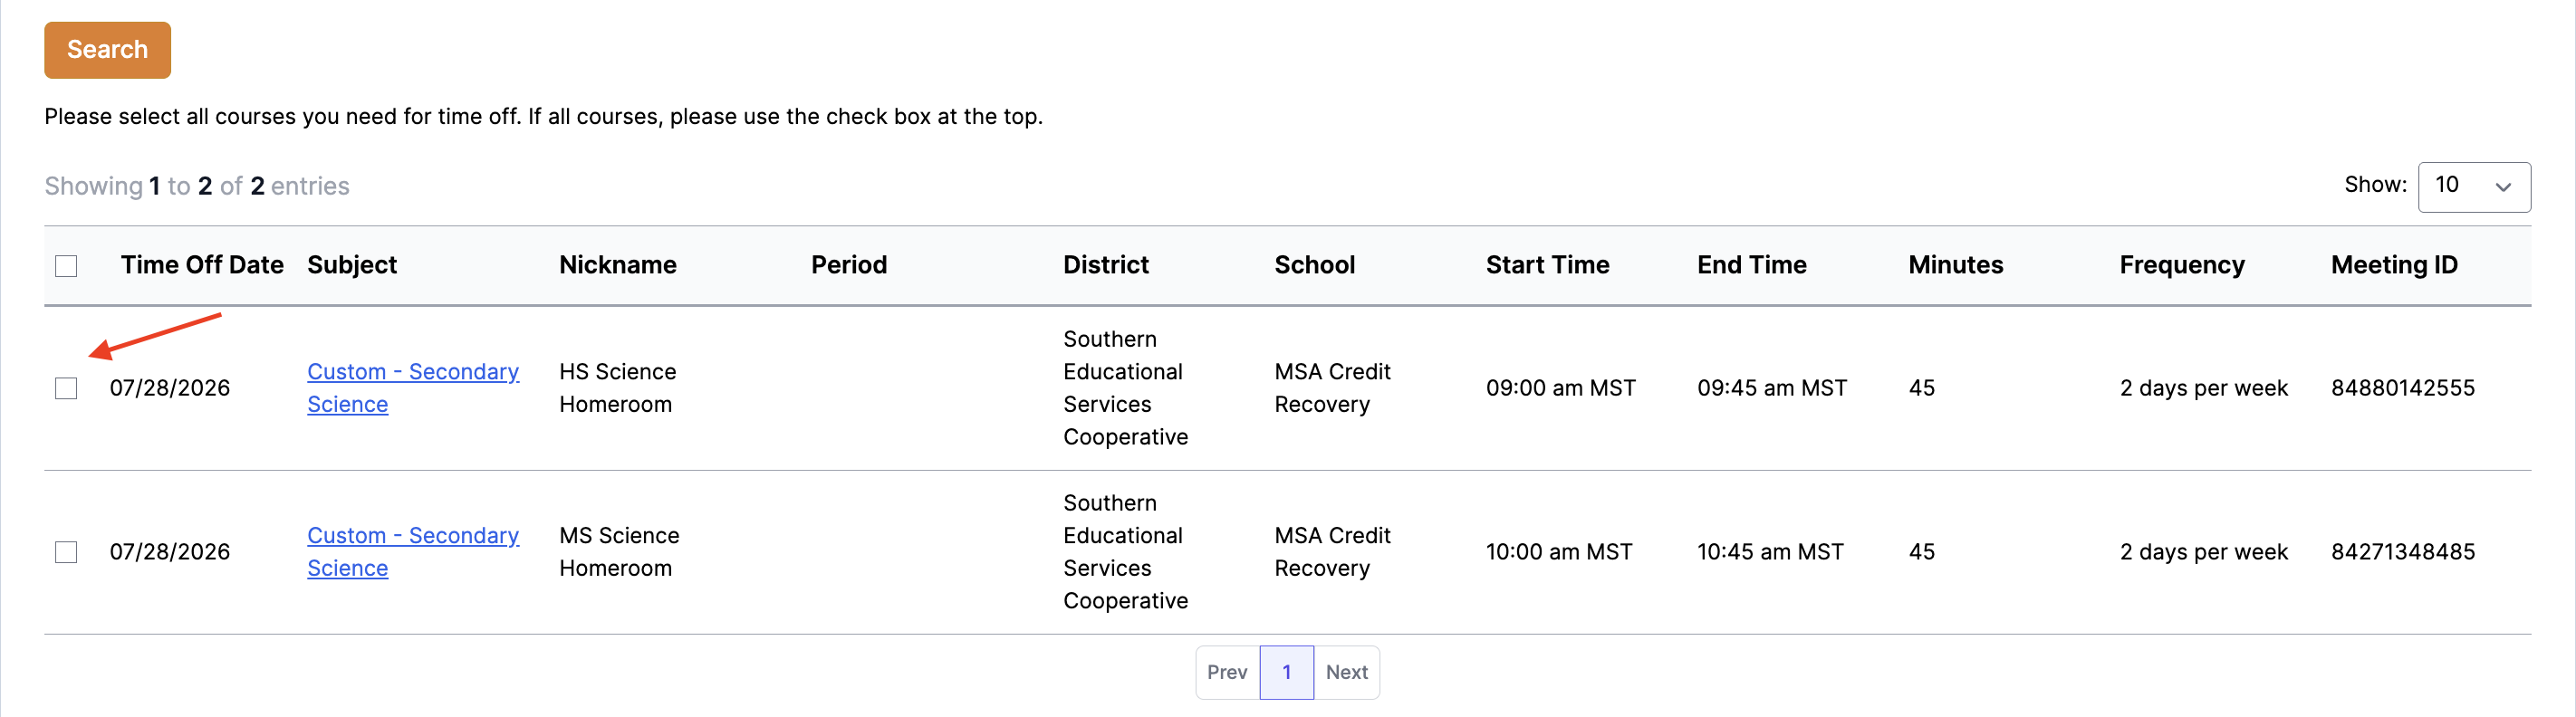Screen dimensions: 2576x717
Task: Click the orange Search button
Action: pyautogui.click(x=107, y=50)
